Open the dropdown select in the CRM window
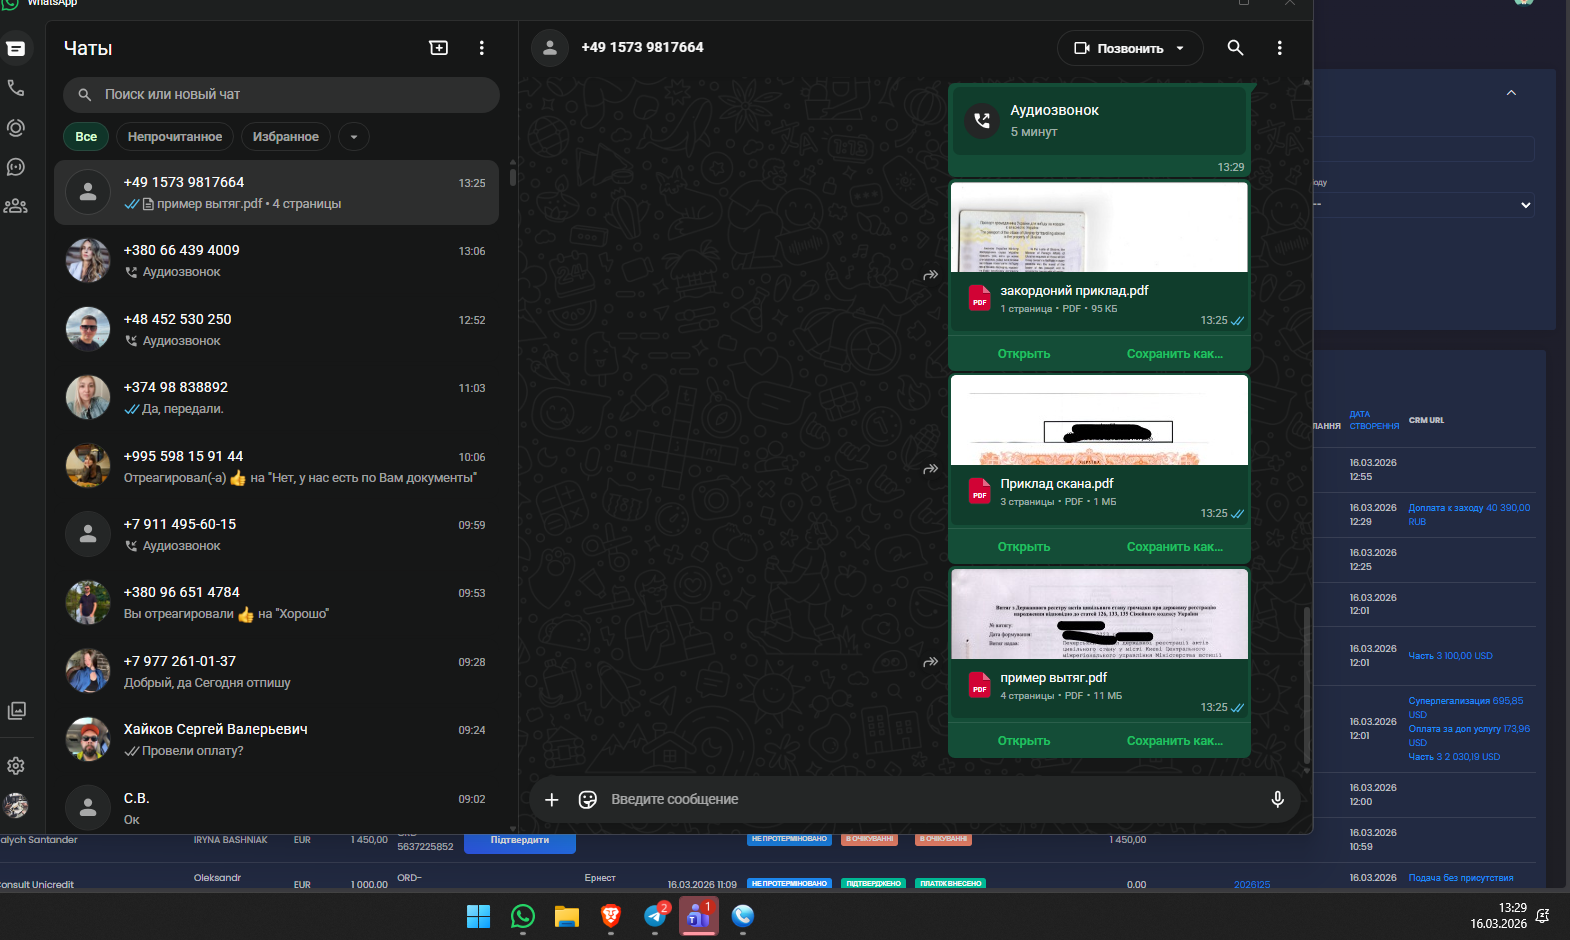 [1422, 205]
